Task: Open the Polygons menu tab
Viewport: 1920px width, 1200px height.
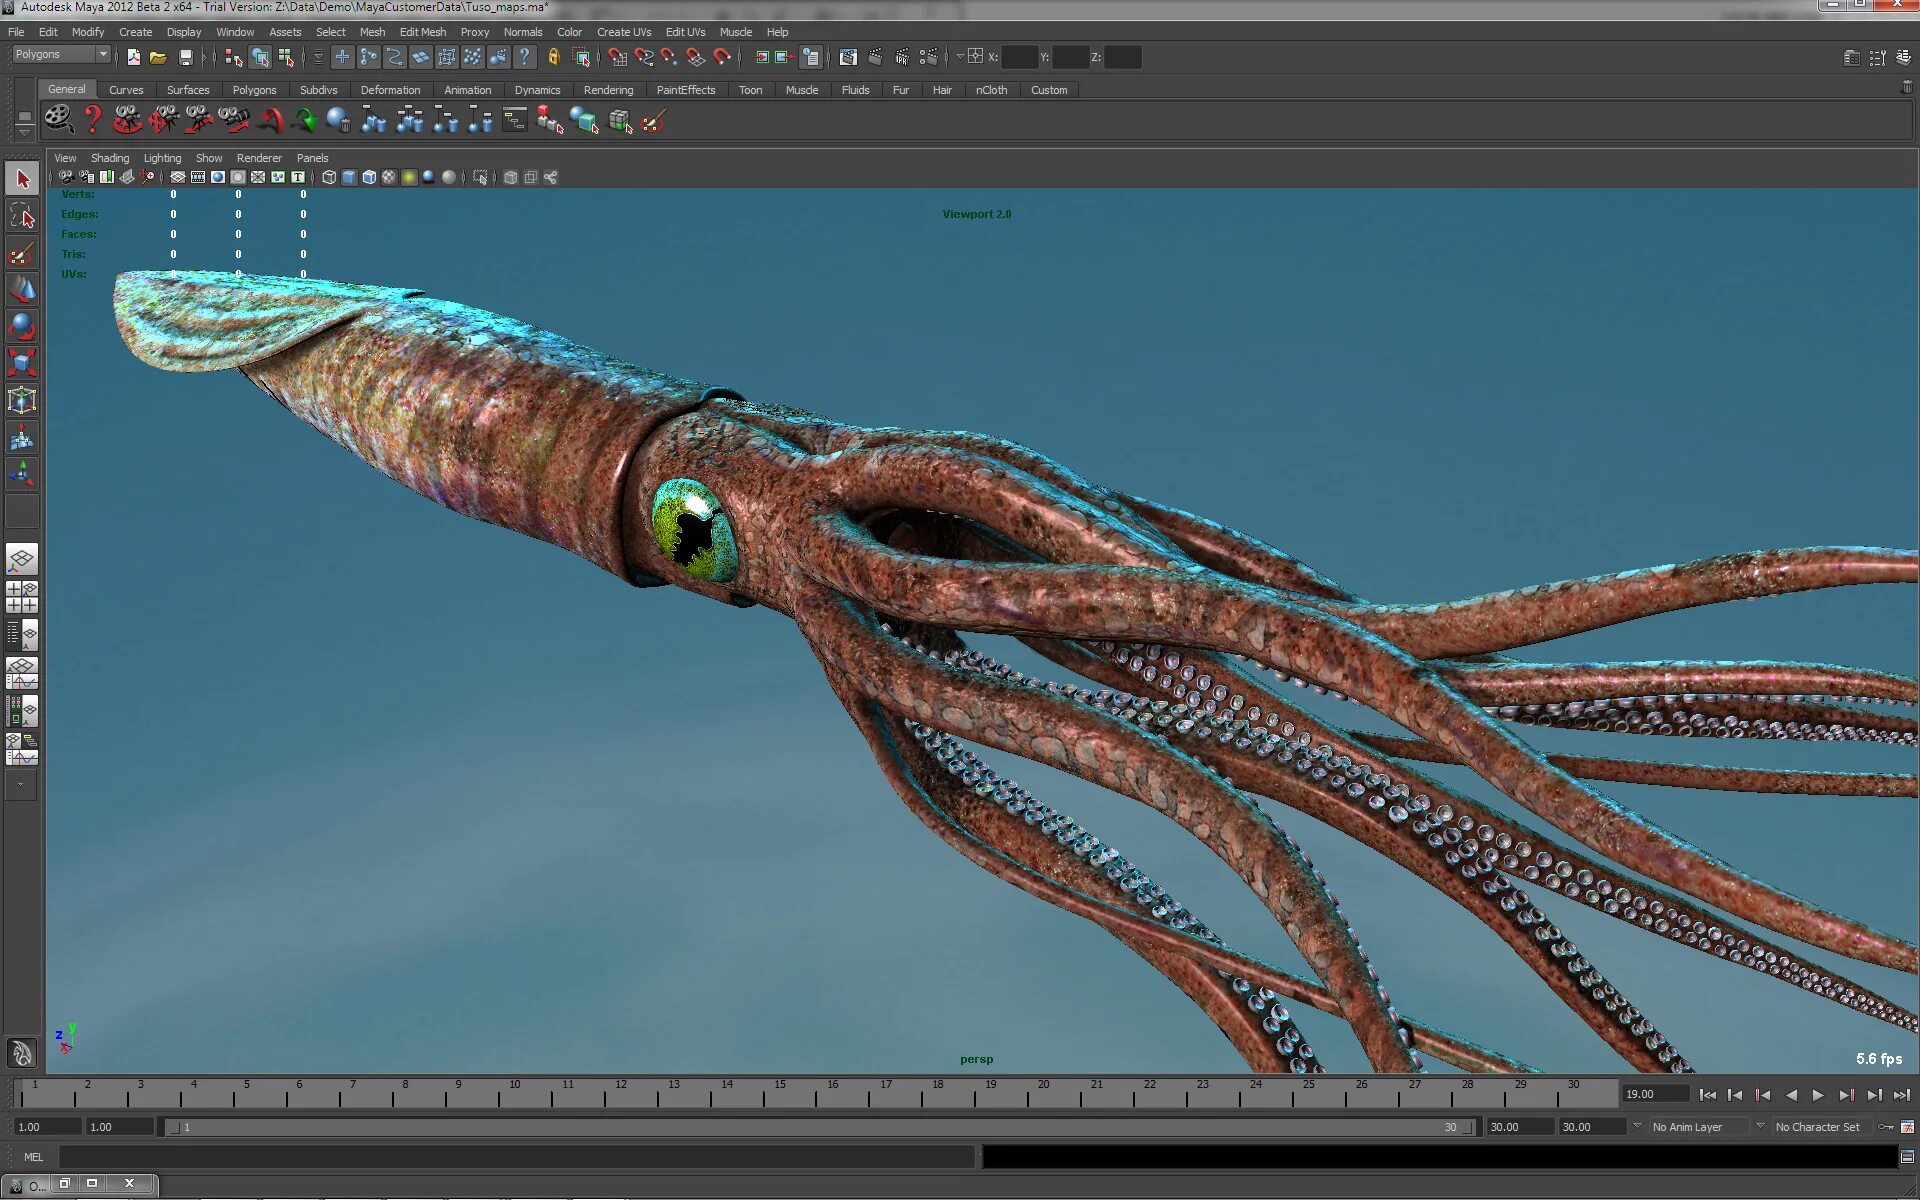Action: [x=253, y=88]
